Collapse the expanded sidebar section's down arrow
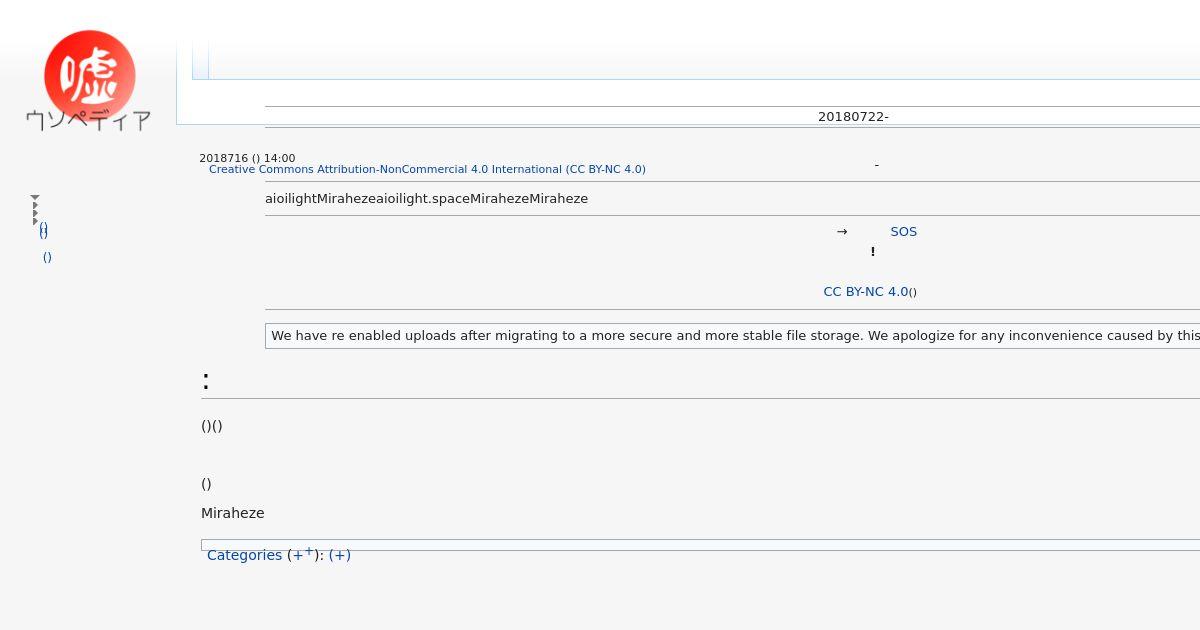Screen dimensions: 1200x630 pyautogui.click(x=35, y=198)
